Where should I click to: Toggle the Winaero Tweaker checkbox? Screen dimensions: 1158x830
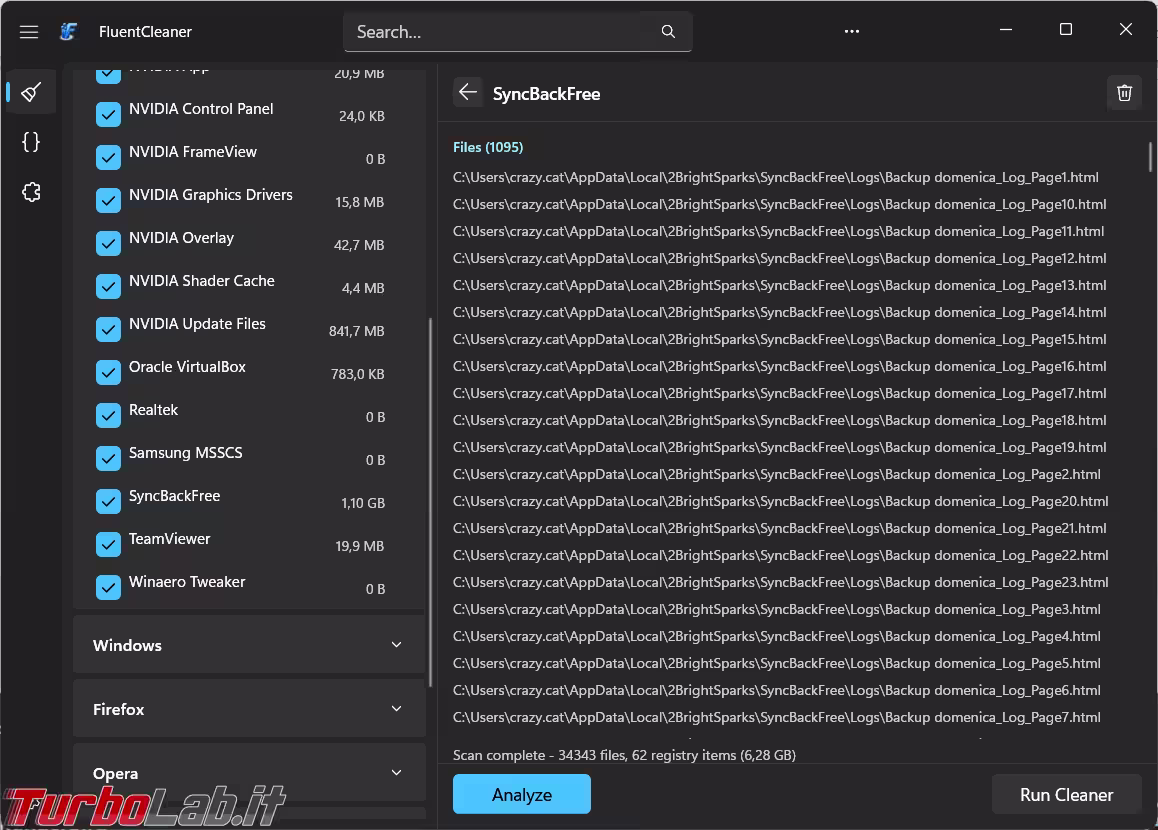coord(109,587)
